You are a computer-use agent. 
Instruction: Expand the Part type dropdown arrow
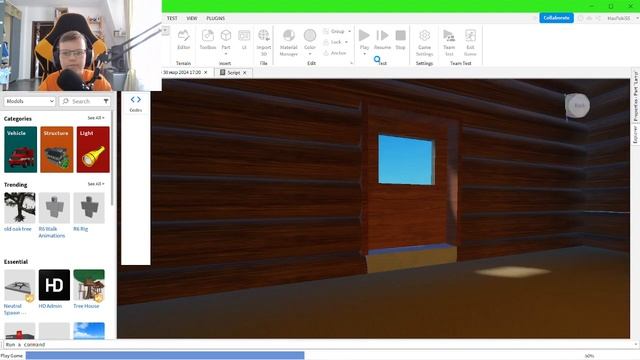(226, 54)
